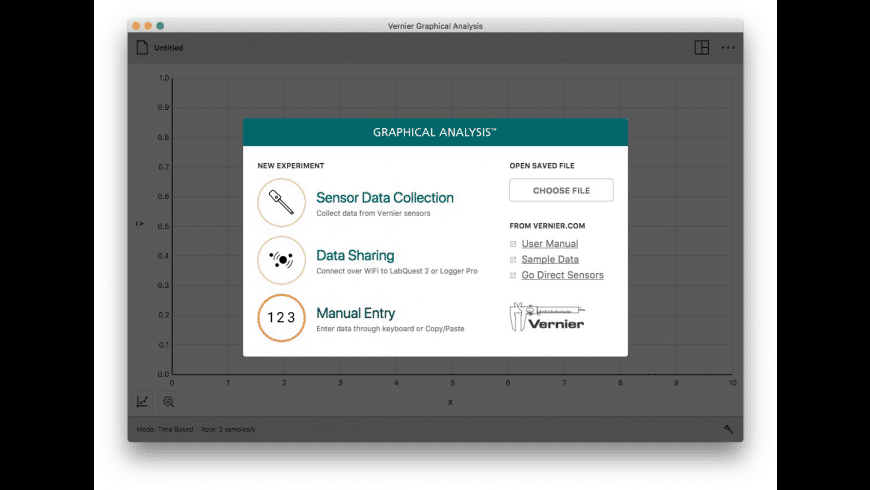Click the Manual Entry 123 icon
Image resolution: width=870 pixels, height=490 pixels.
281,318
